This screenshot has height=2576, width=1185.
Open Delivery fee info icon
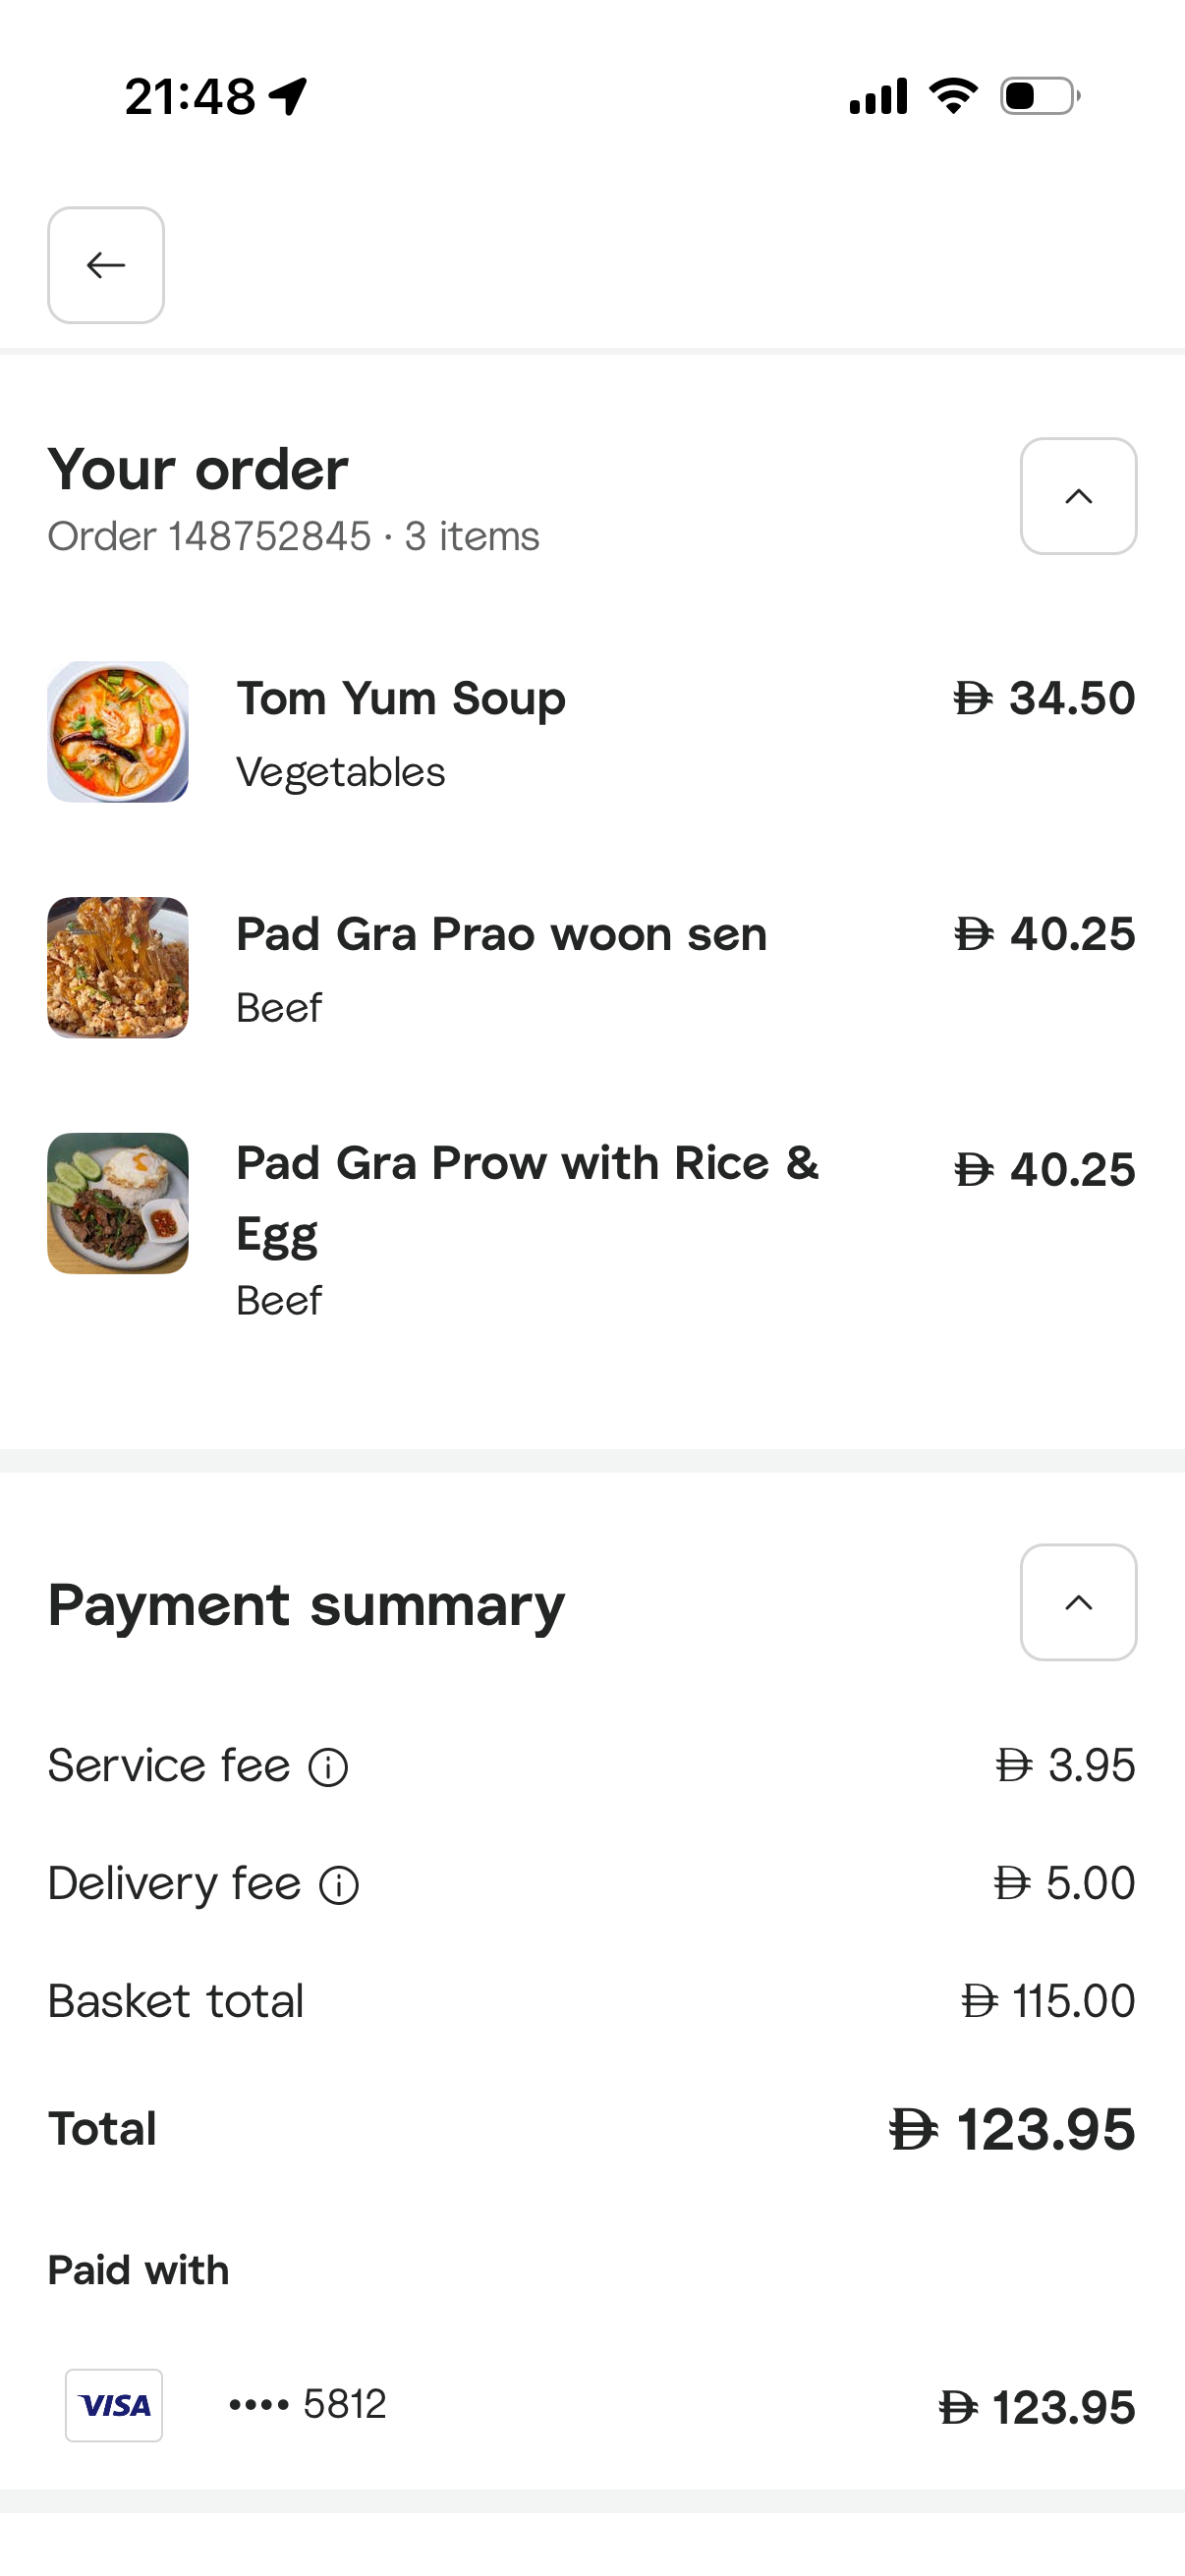point(339,1885)
